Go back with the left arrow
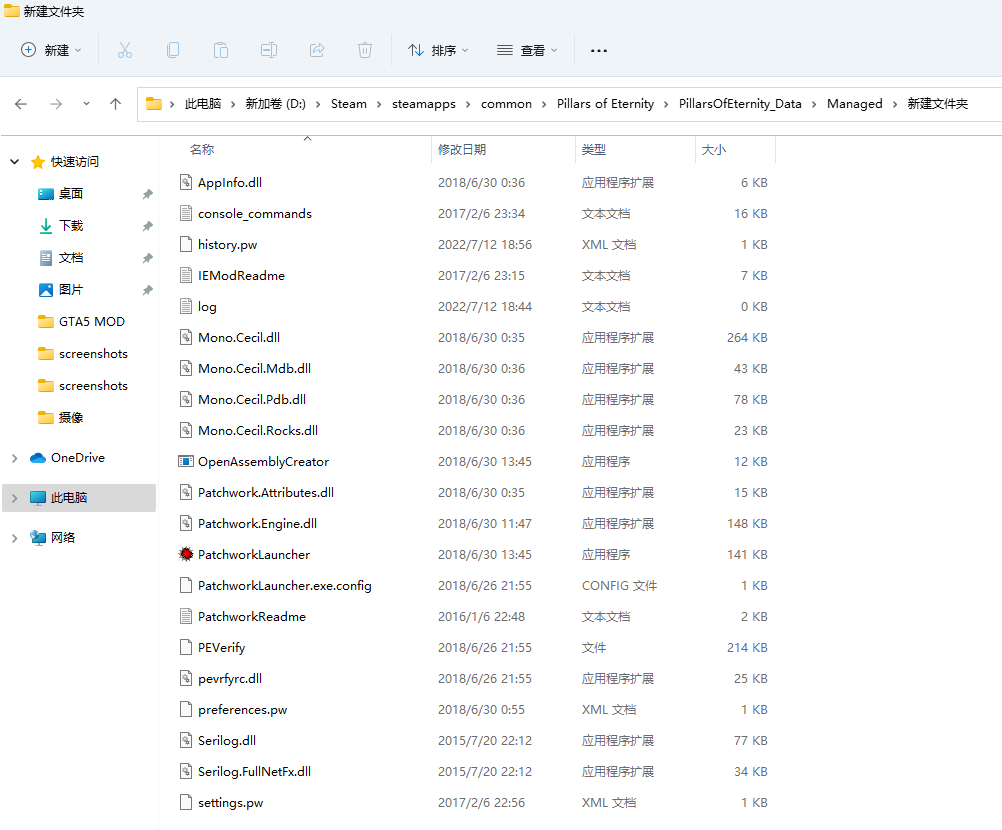 point(21,104)
